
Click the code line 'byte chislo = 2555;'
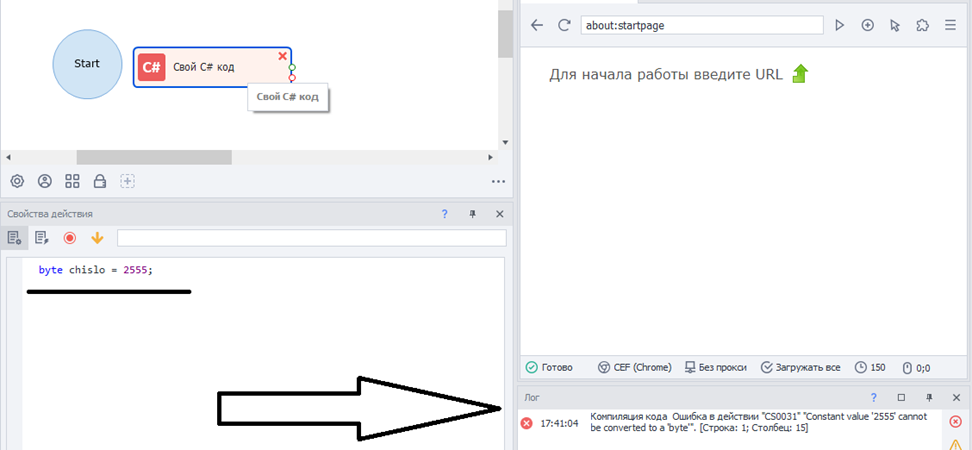(95, 270)
